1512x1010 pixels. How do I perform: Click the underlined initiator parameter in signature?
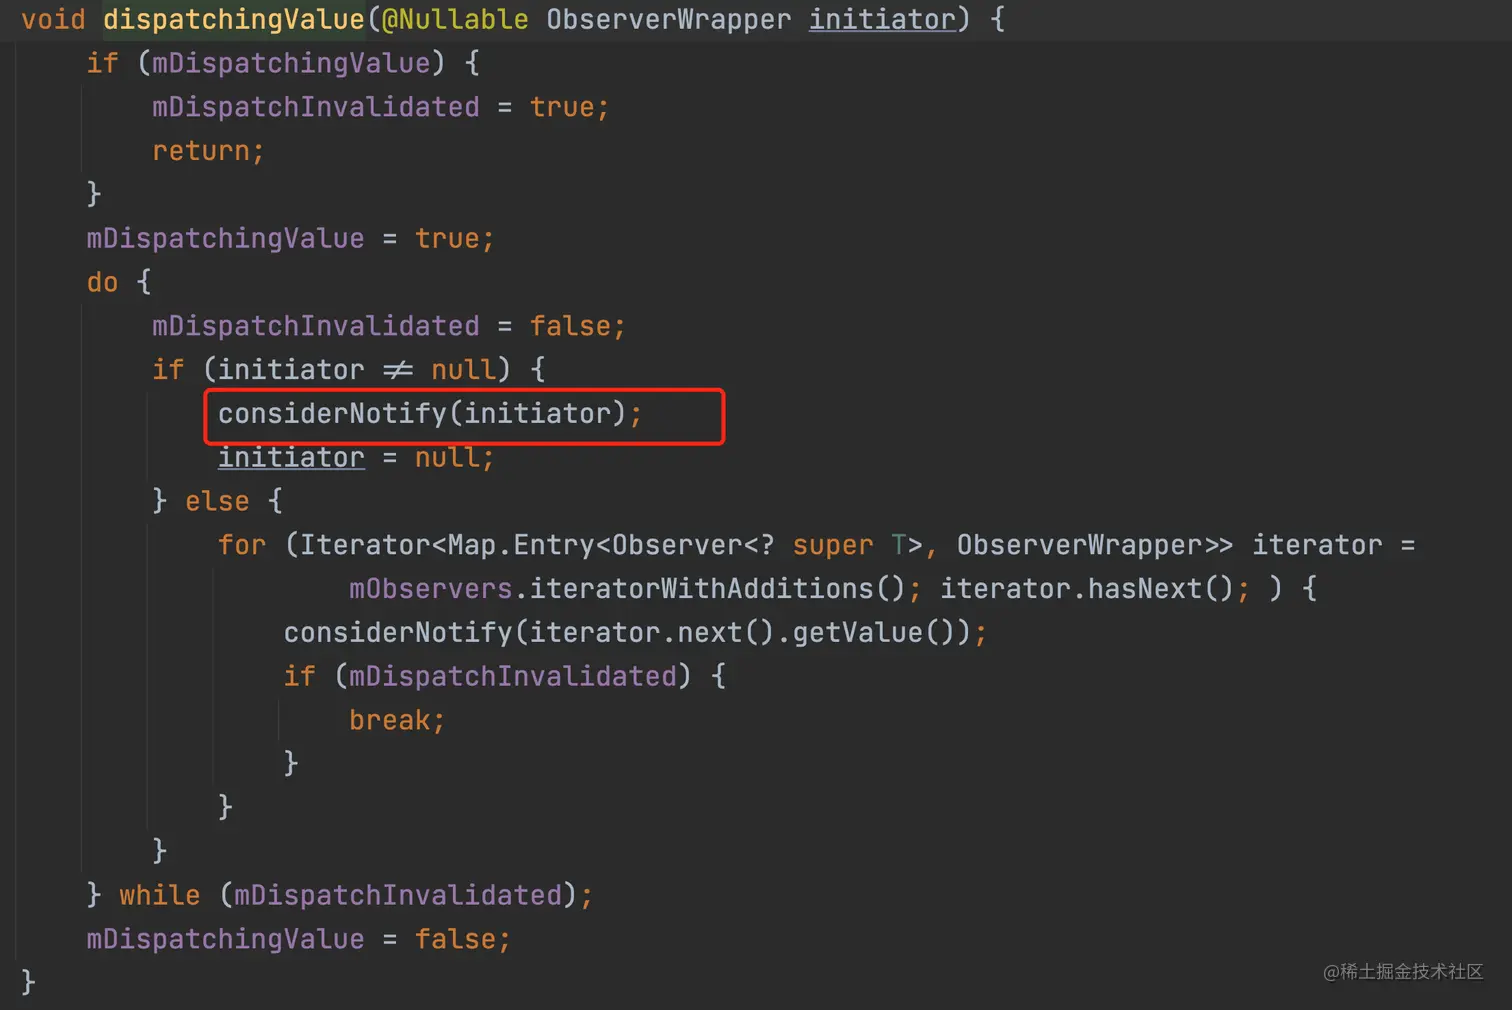coord(882,19)
